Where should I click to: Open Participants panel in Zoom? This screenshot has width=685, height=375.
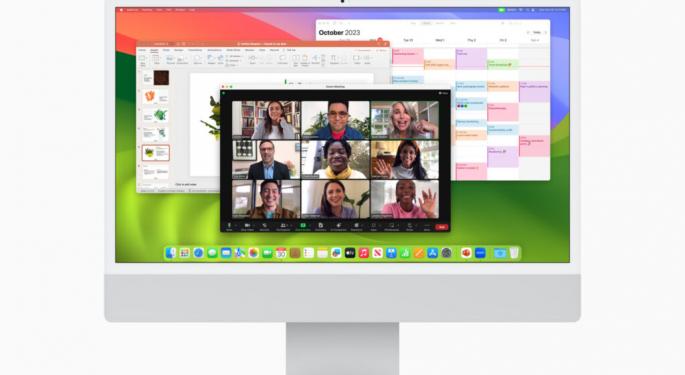point(283,226)
